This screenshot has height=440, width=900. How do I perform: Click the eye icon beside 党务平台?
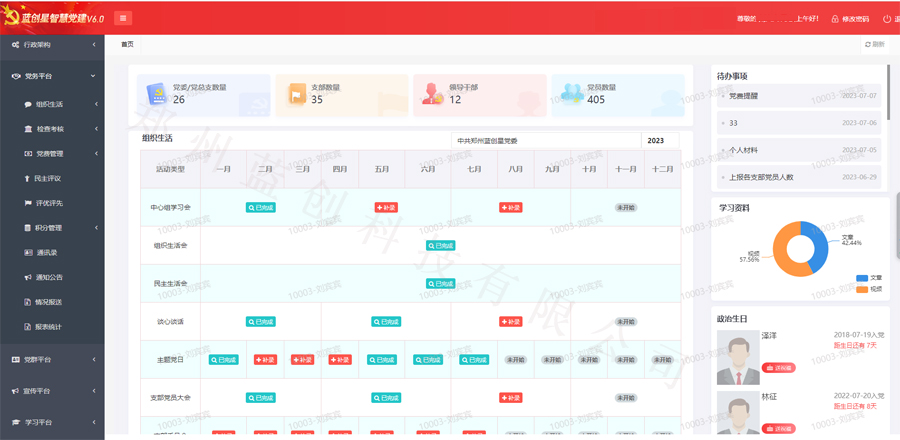click(16, 76)
